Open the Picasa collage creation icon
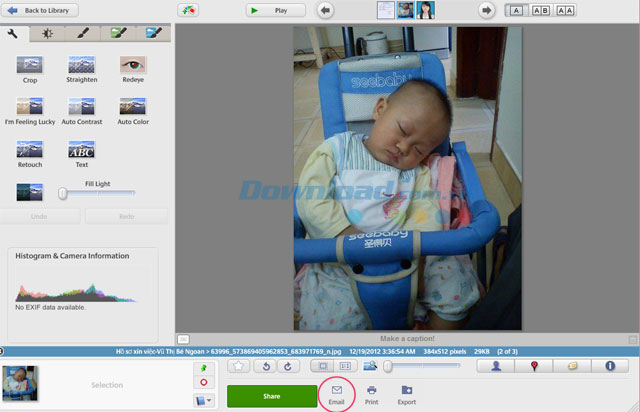Screen dimensions: 640x412 188,10
